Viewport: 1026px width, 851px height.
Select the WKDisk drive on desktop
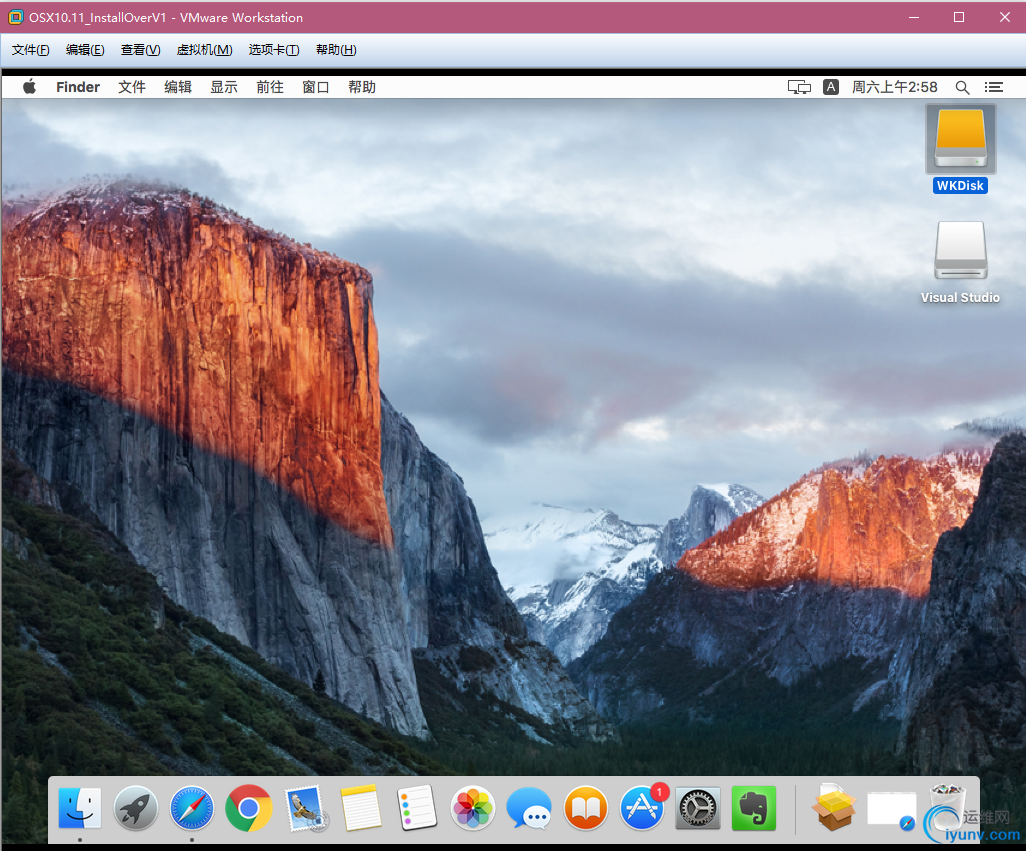click(x=961, y=148)
